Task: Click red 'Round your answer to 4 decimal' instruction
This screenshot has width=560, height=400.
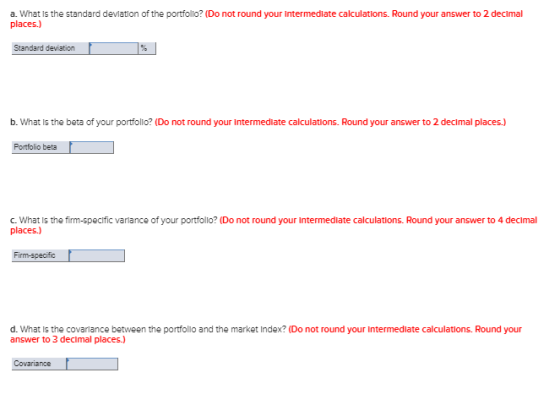Action: point(471,220)
